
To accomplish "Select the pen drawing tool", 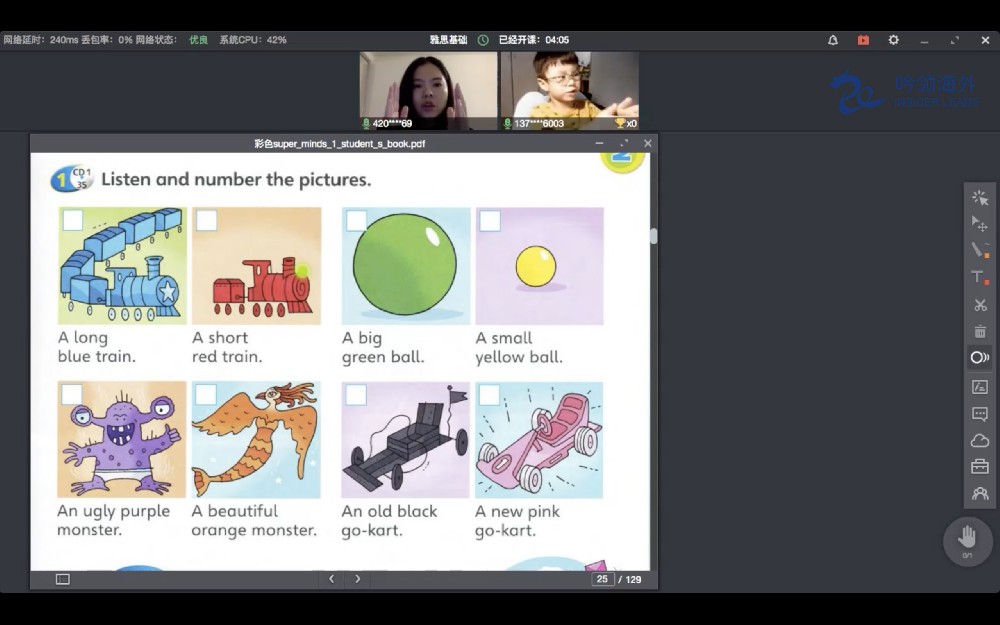I will click(x=979, y=250).
